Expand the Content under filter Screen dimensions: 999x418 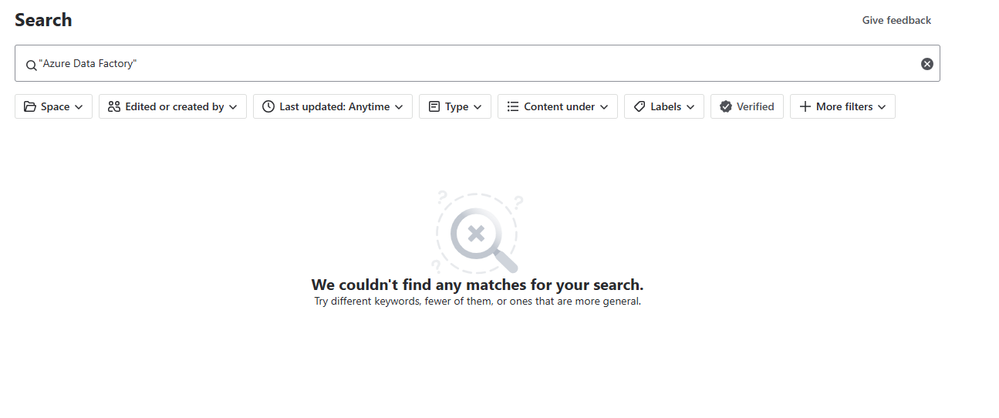[557, 106]
